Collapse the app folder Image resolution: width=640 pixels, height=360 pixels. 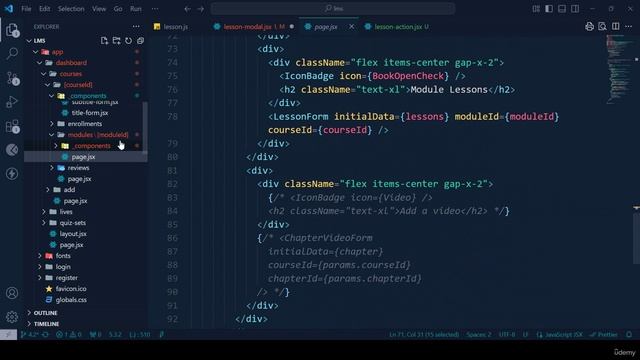(36, 52)
